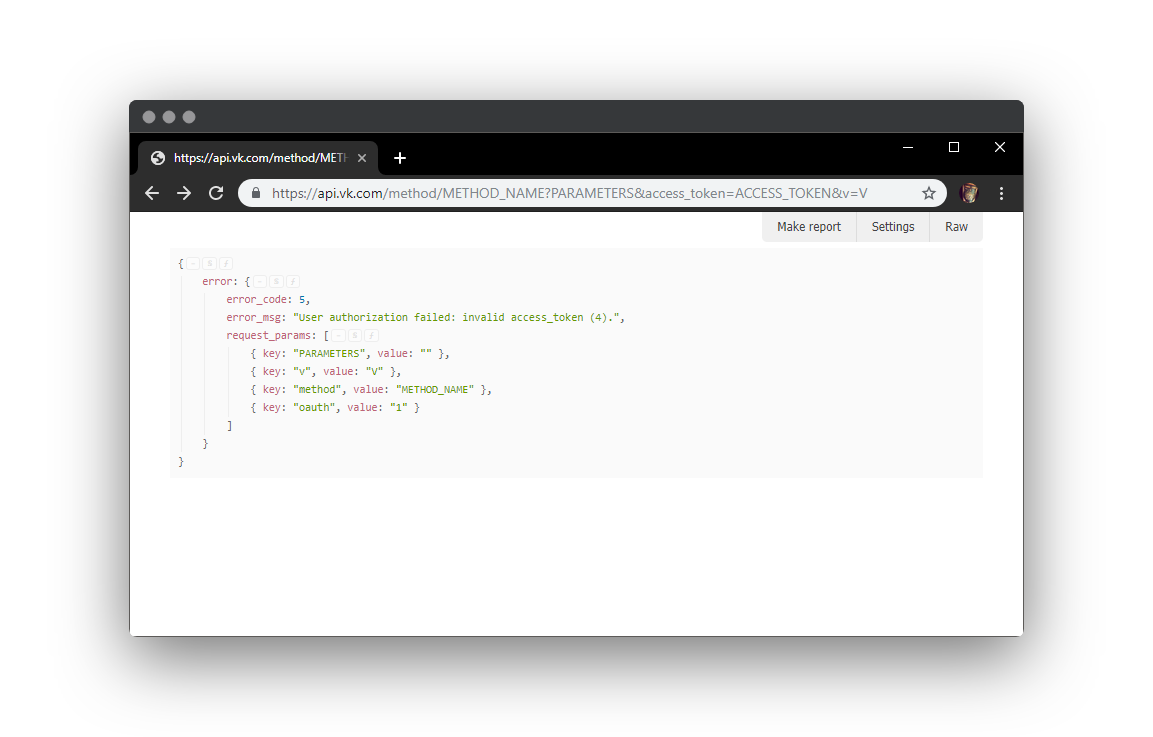Minimize the browser window

click(x=908, y=147)
